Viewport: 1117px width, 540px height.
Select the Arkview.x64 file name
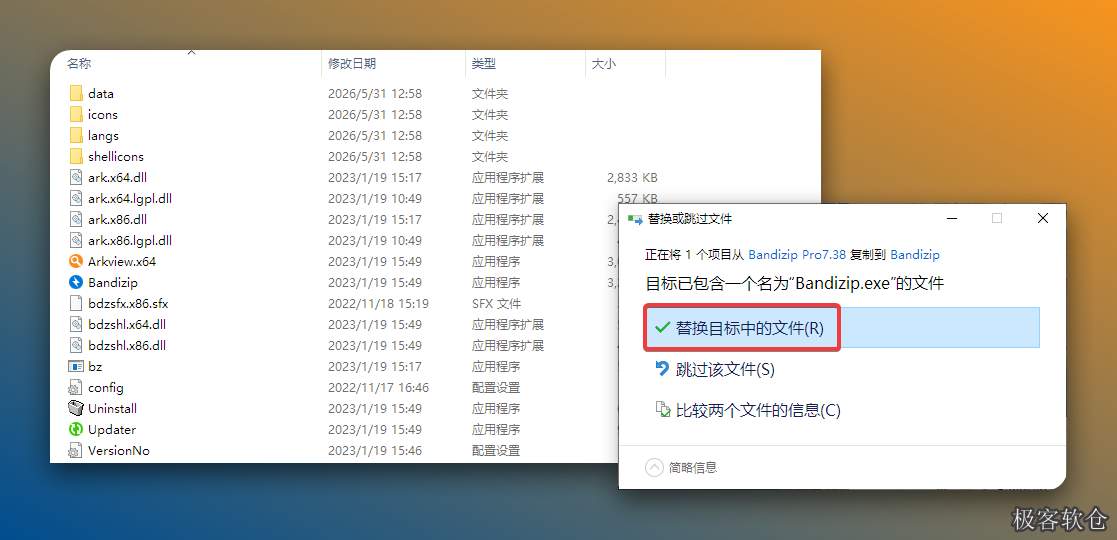coord(122,261)
